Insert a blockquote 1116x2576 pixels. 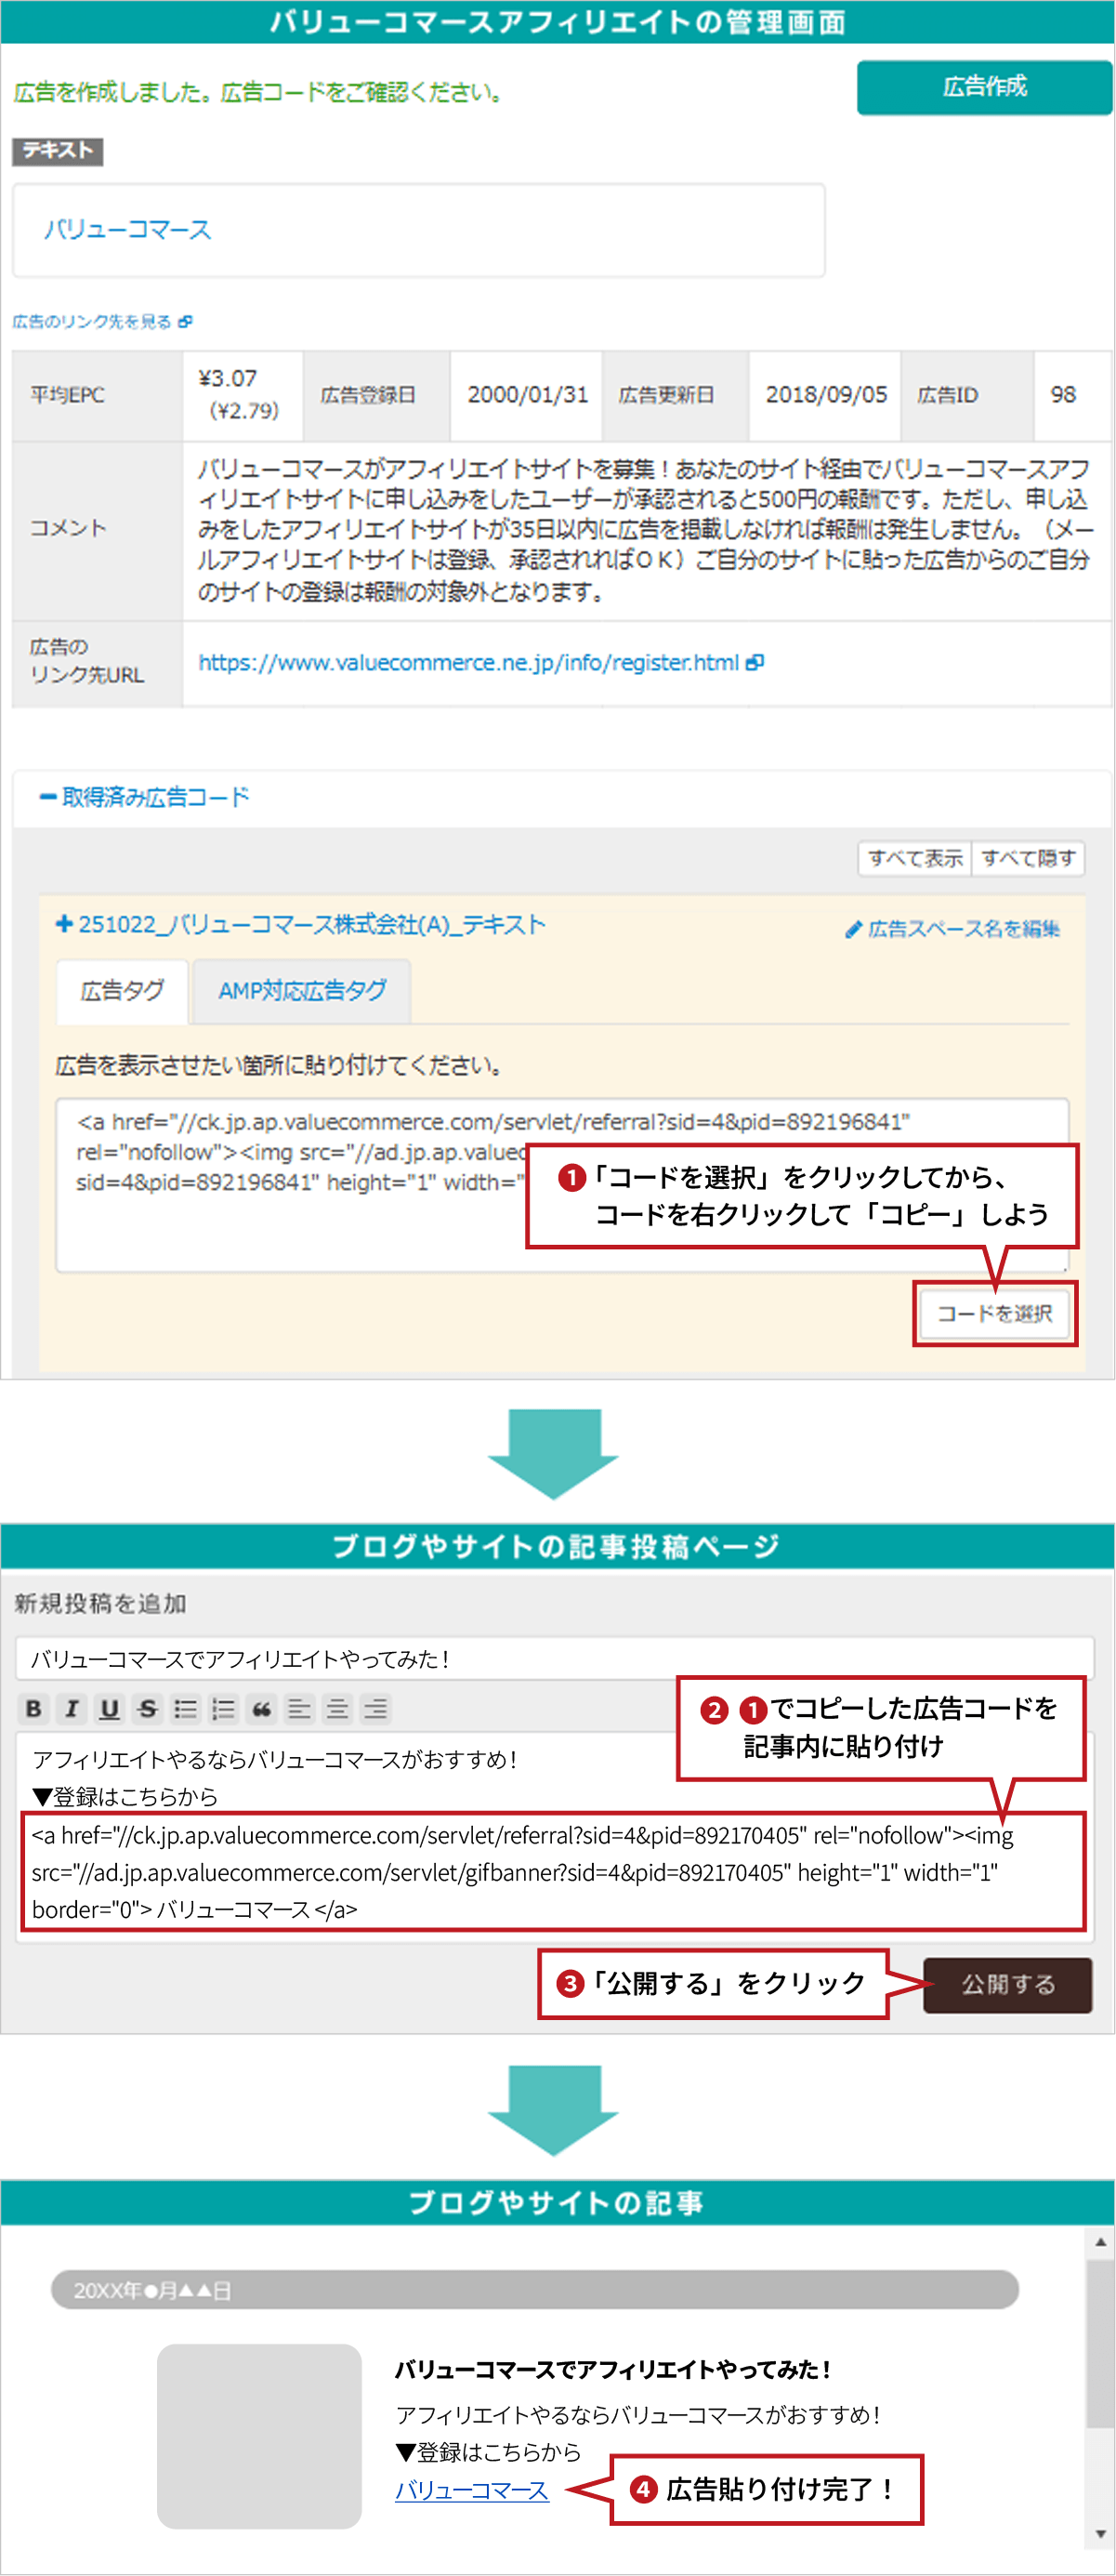pyautogui.click(x=262, y=1708)
